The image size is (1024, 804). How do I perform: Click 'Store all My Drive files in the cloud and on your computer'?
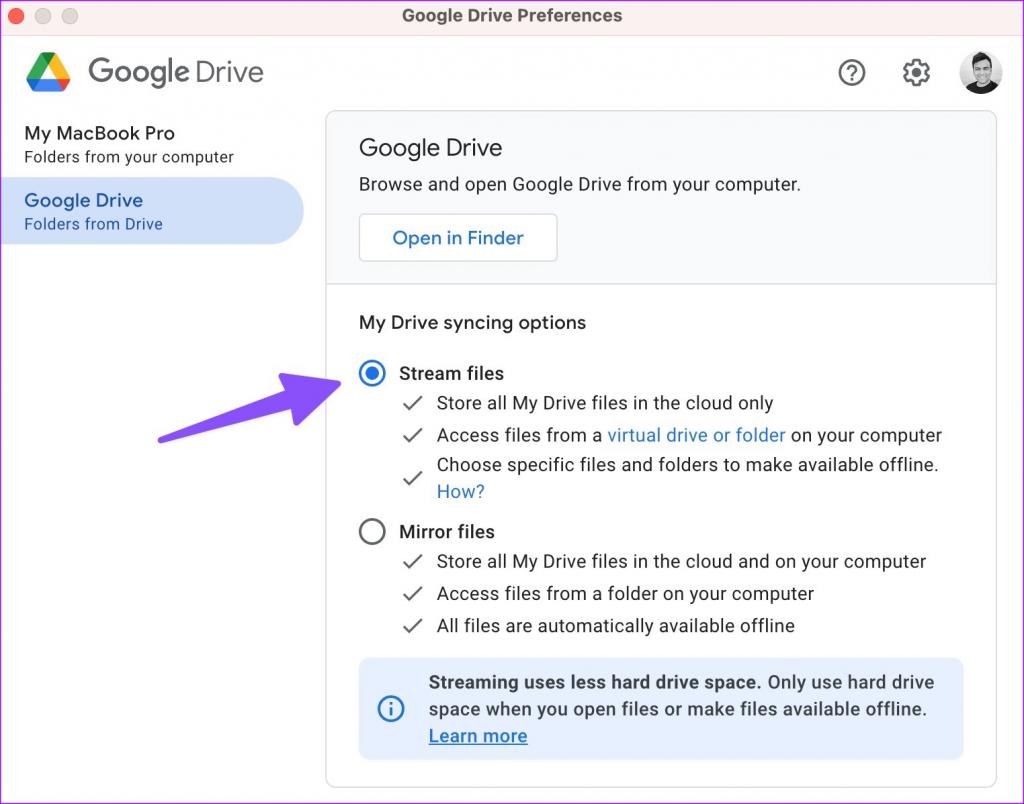click(681, 562)
